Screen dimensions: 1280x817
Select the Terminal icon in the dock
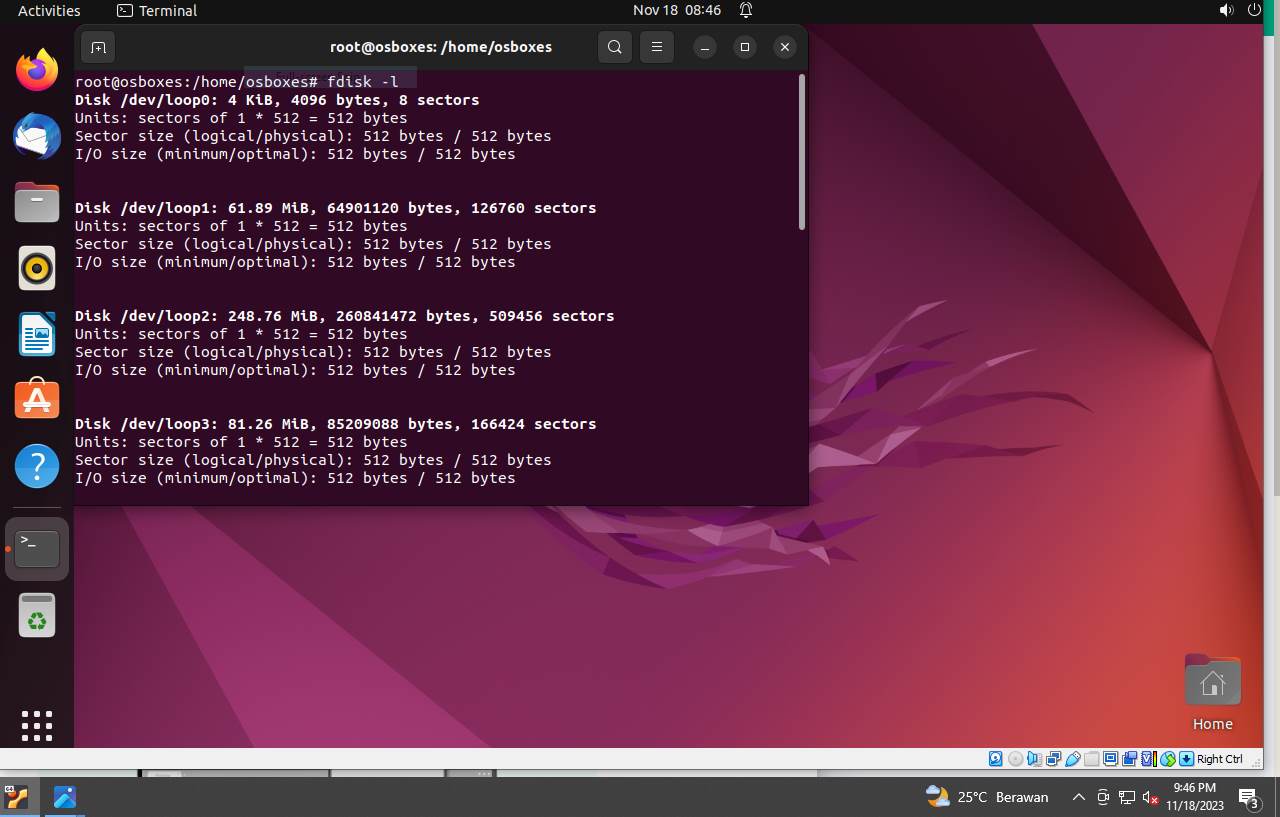pyautogui.click(x=37, y=549)
